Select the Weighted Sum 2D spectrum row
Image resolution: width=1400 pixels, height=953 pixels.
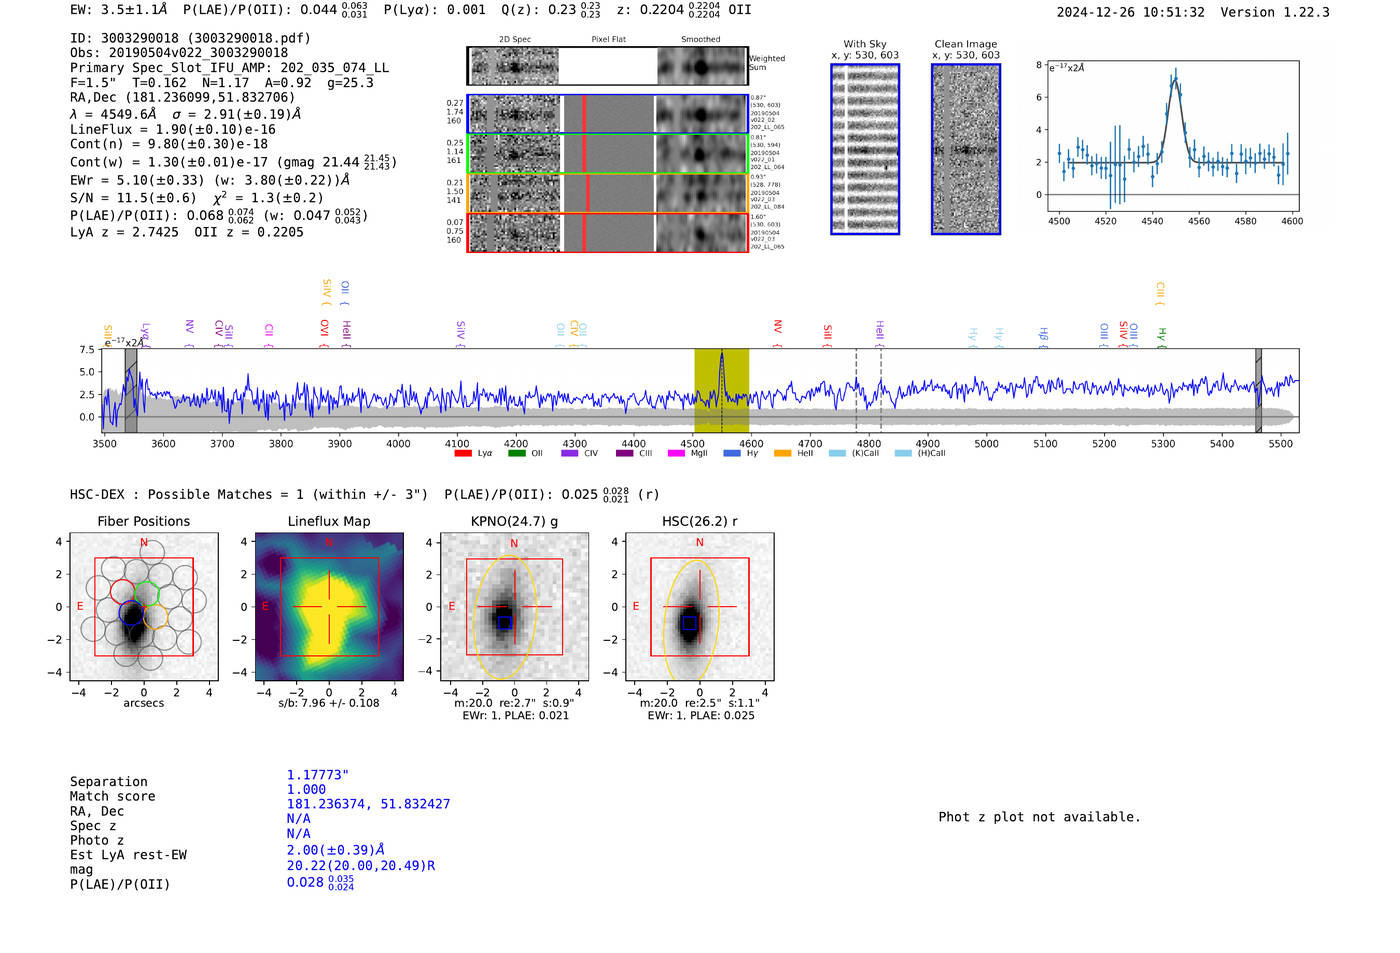[x=607, y=66]
